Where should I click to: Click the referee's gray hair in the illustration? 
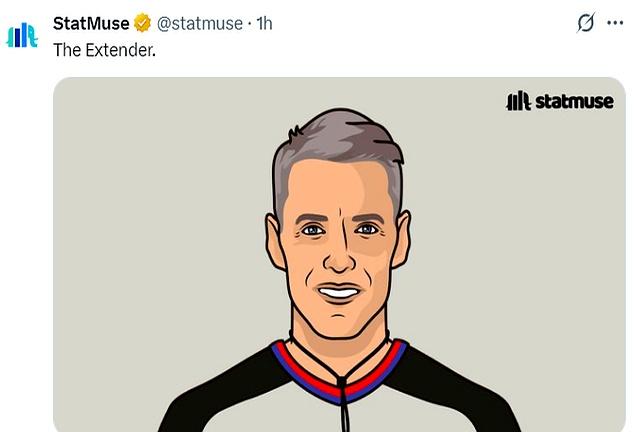click(338, 141)
